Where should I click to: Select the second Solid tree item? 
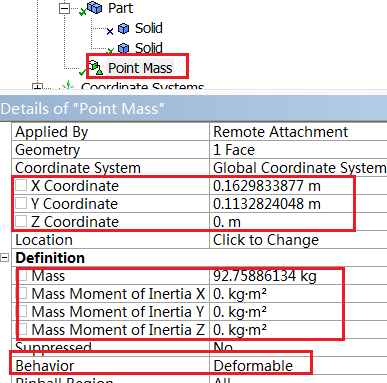[149, 48]
